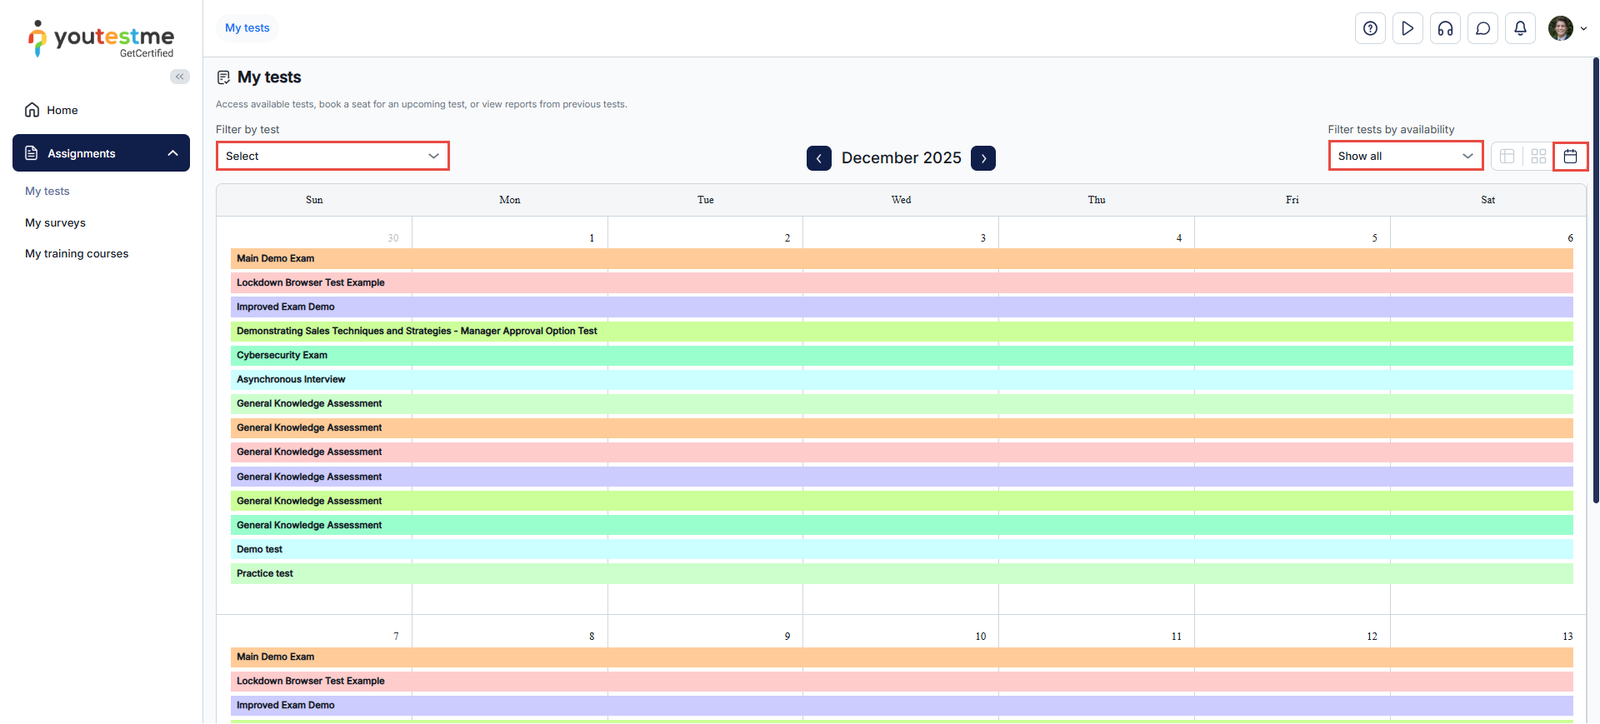Open the Filter by test dropdown
This screenshot has width=1600, height=724.
coord(332,156)
